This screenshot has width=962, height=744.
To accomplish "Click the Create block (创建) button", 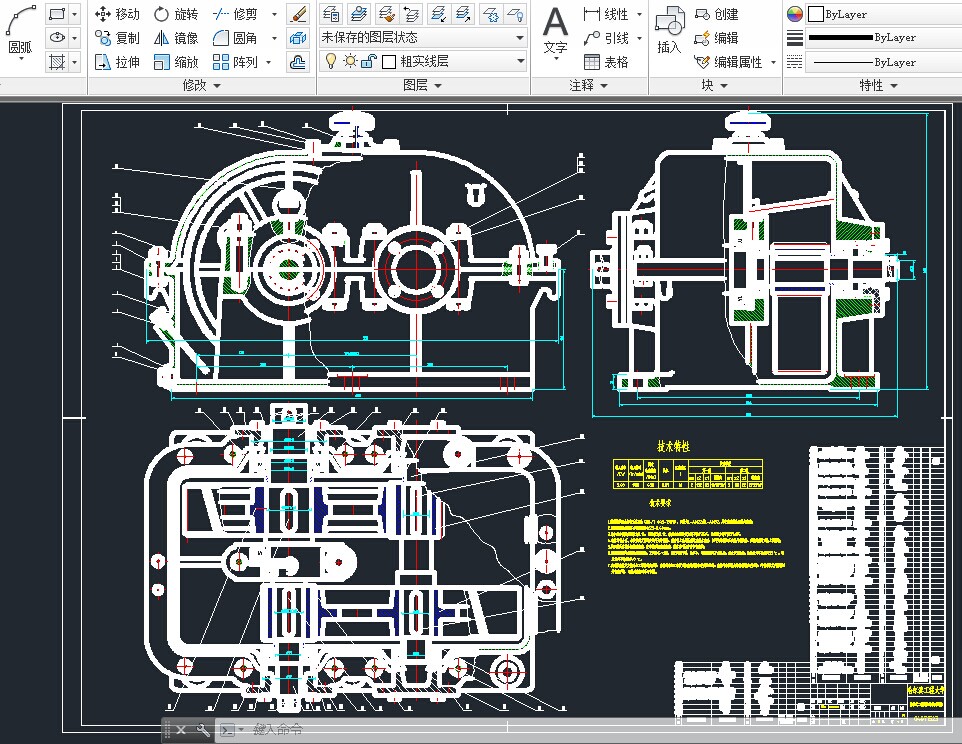I will tap(716, 14).
